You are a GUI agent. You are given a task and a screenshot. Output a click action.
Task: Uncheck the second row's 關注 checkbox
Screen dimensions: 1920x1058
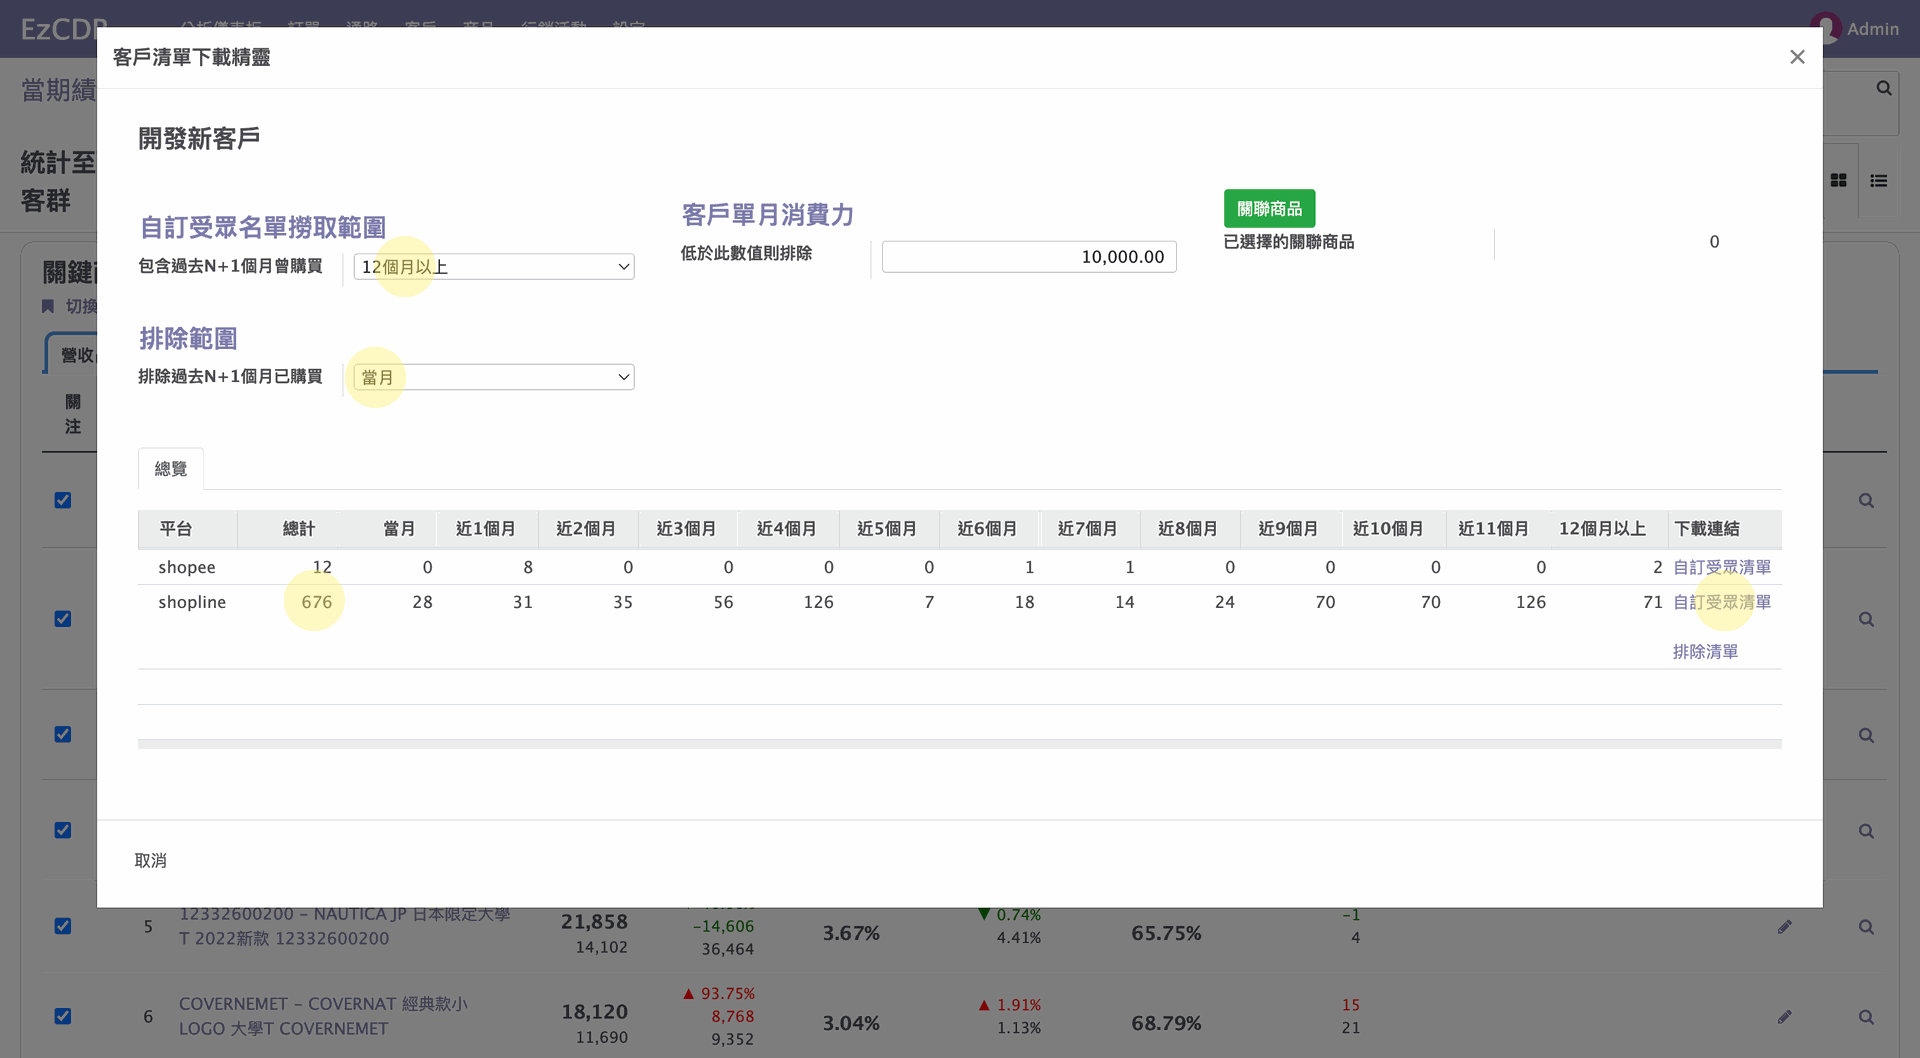coord(63,618)
